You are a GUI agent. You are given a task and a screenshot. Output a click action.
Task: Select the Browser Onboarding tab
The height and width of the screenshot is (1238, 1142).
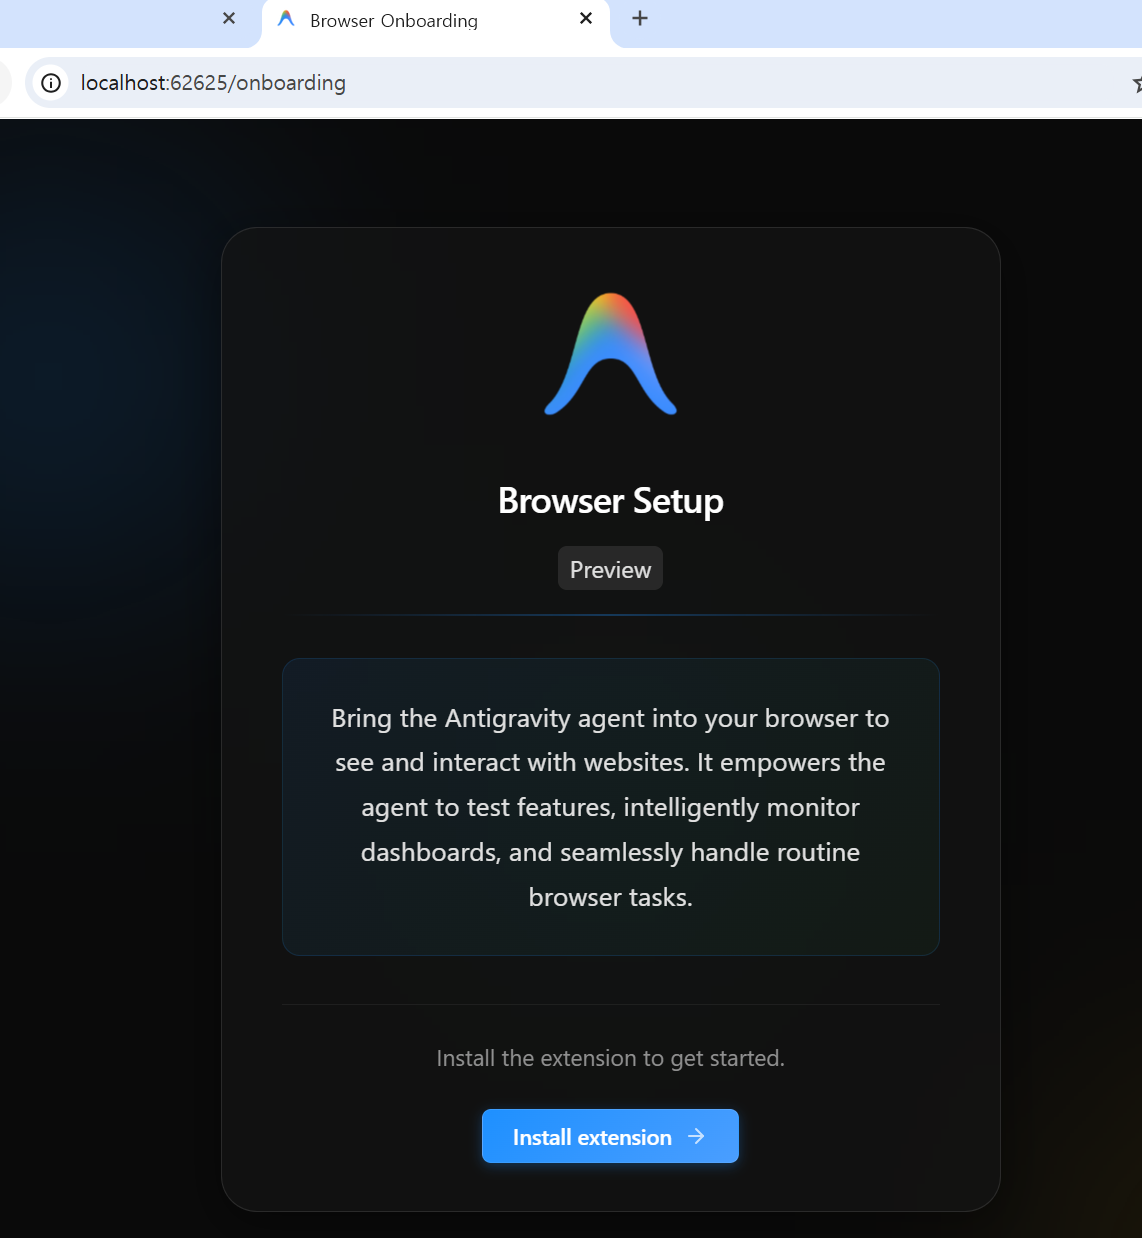click(436, 21)
